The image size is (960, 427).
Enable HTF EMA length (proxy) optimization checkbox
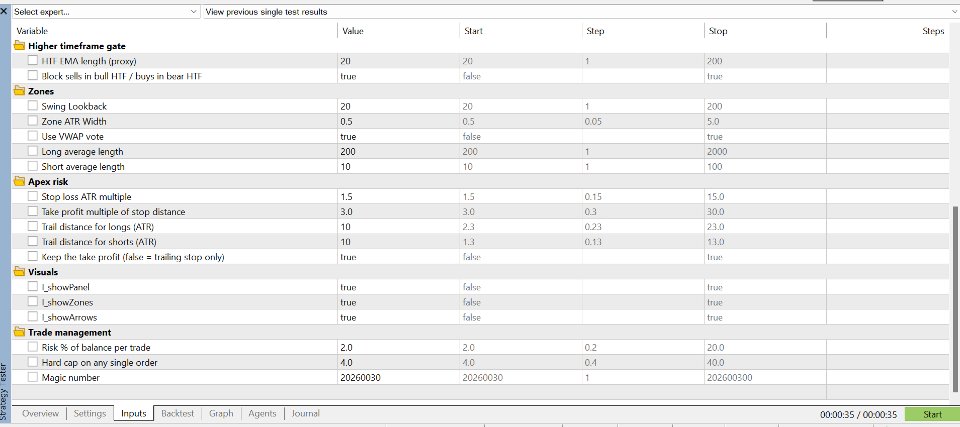32,61
